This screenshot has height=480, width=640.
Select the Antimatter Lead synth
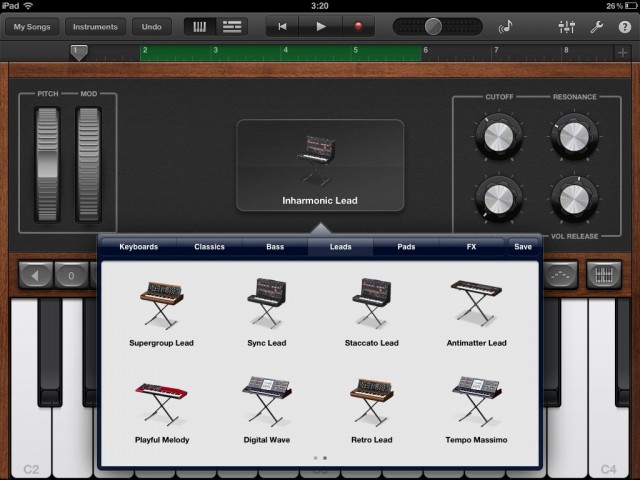pyautogui.click(x=475, y=303)
